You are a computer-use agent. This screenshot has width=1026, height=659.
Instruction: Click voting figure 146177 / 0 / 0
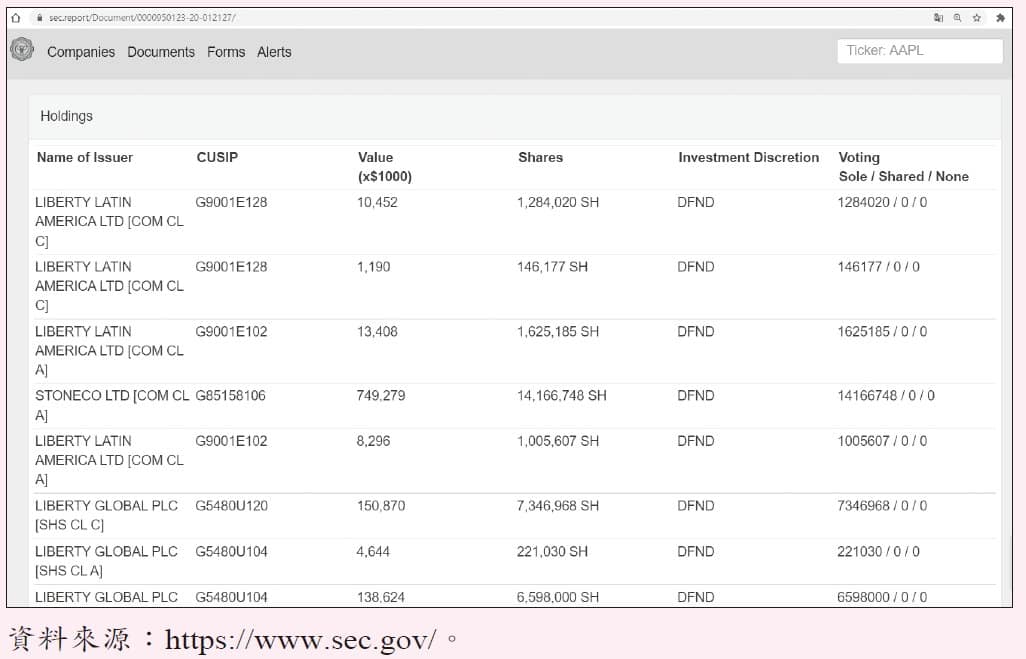tap(879, 267)
